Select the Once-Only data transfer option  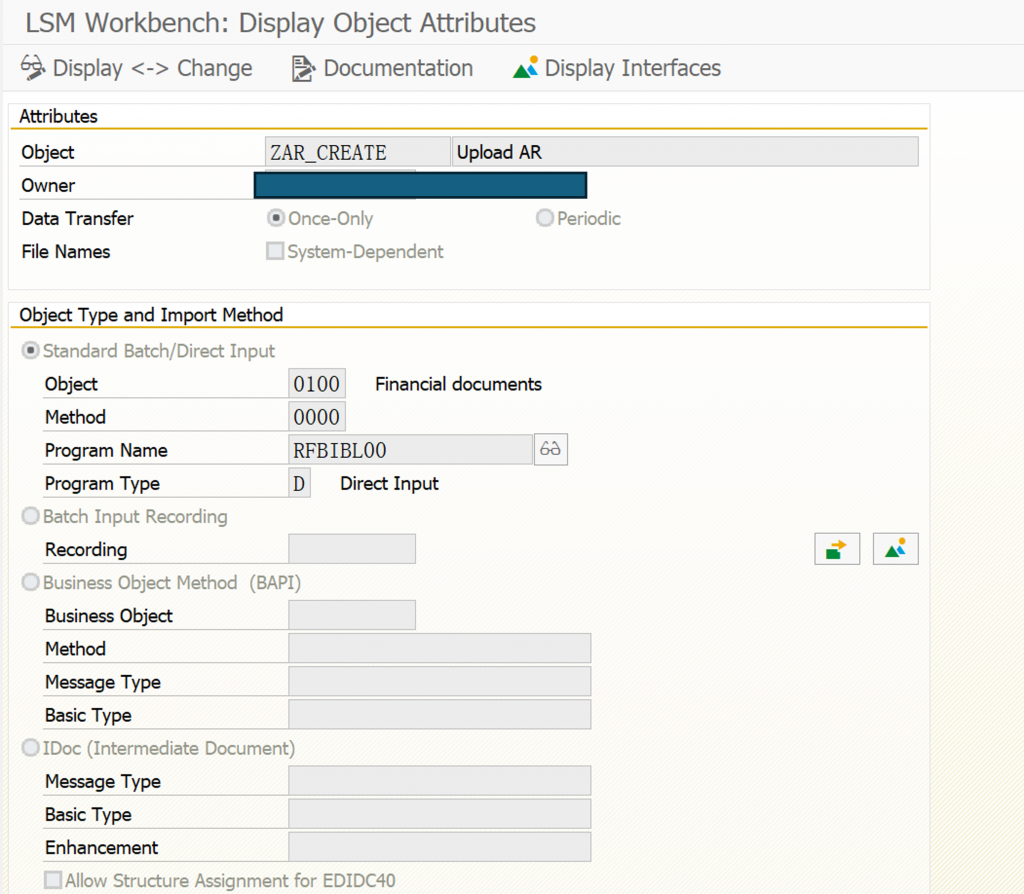[x=276, y=218]
